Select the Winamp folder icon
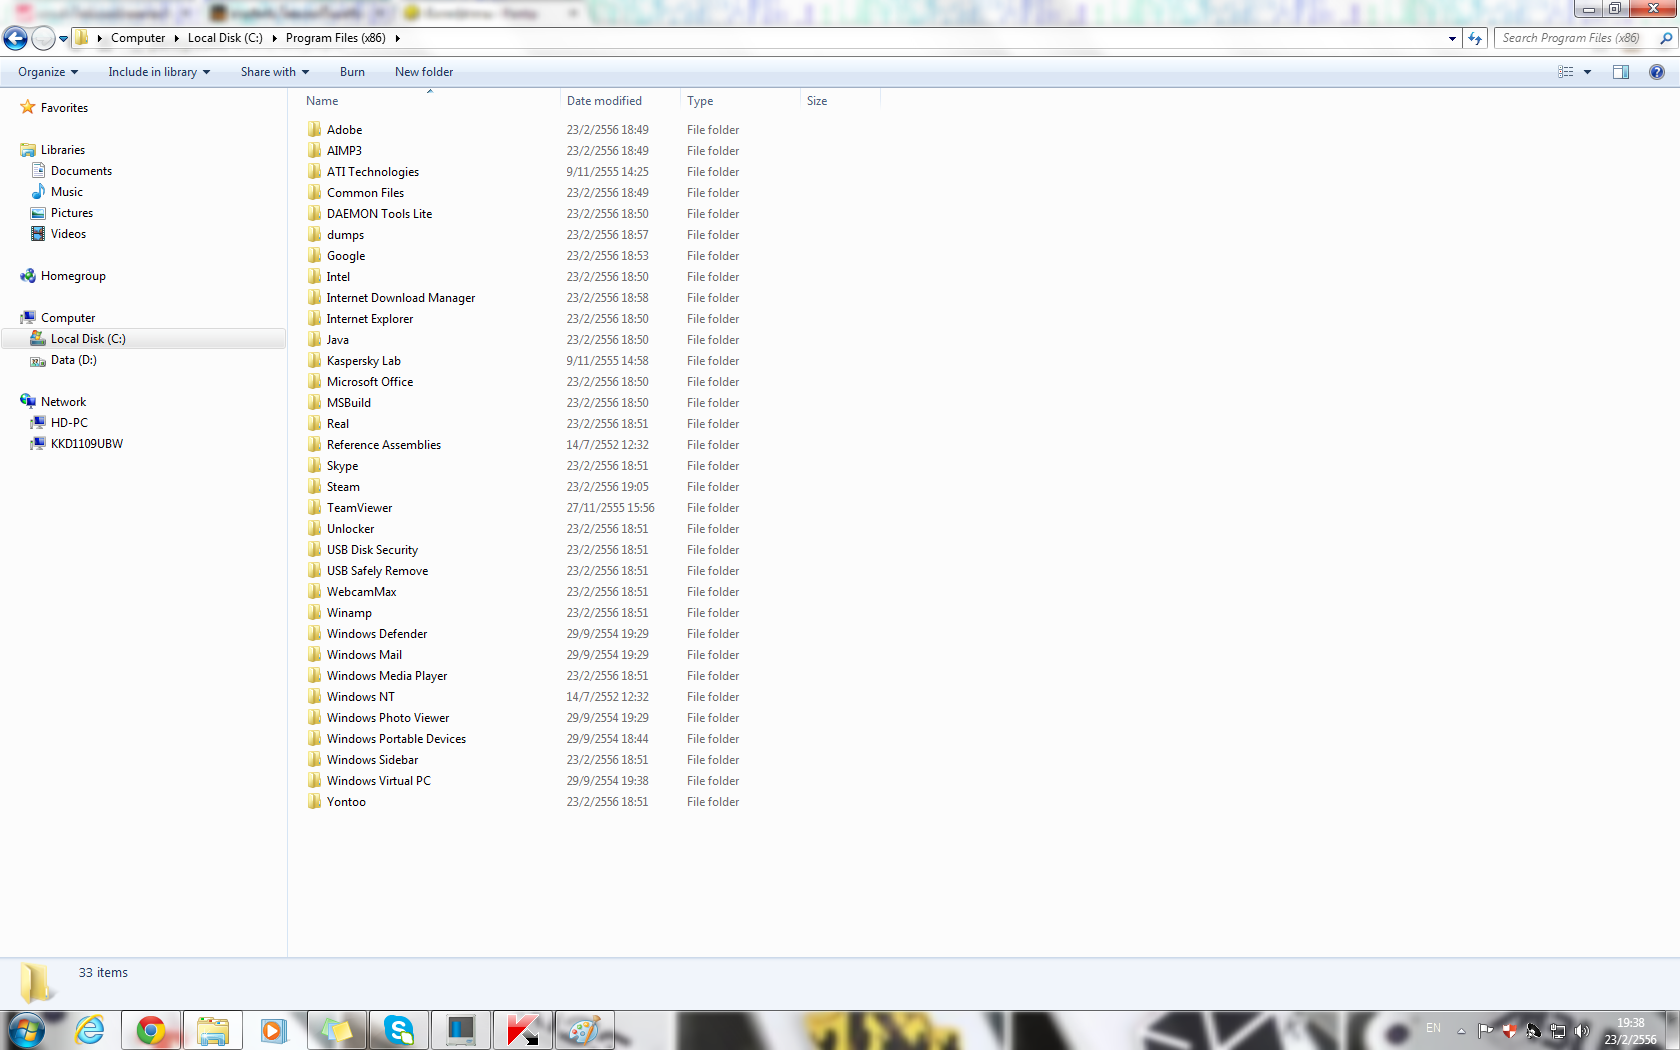The image size is (1680, 1050). point(314,612)
